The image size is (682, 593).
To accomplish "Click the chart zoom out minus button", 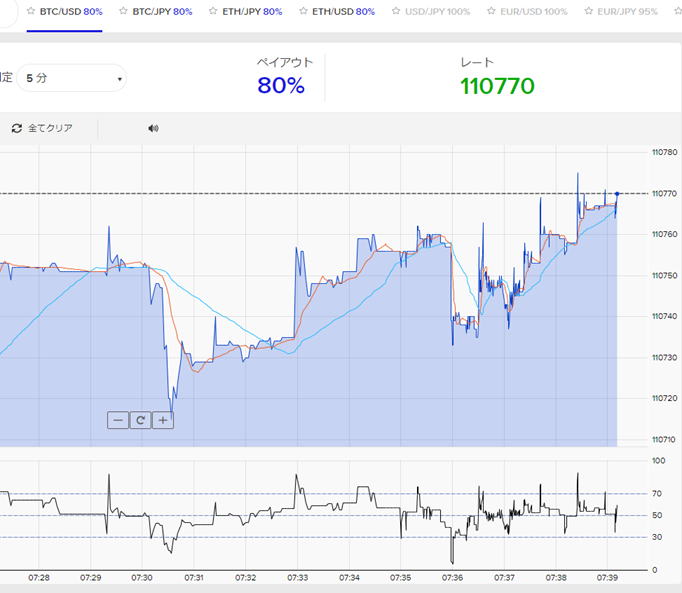I will (x=119, y=420).
